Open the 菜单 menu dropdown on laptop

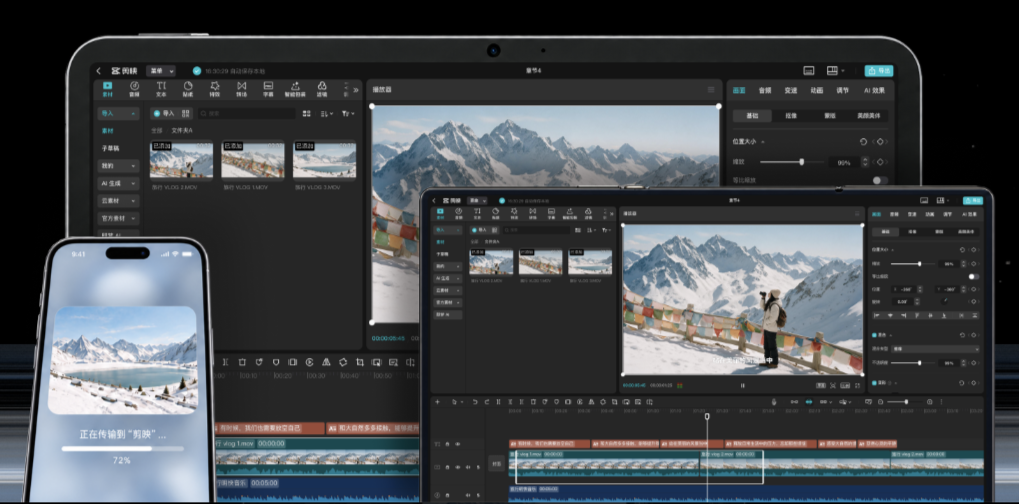(x=161, y=71)
